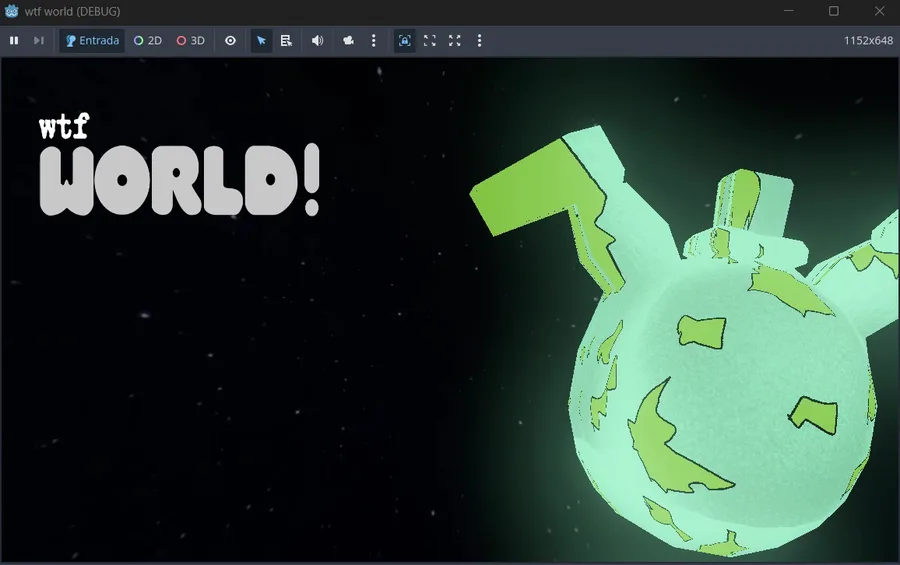900x565 pixels.
Task: Maximize the wtf world window
Action: click(833, 11)
